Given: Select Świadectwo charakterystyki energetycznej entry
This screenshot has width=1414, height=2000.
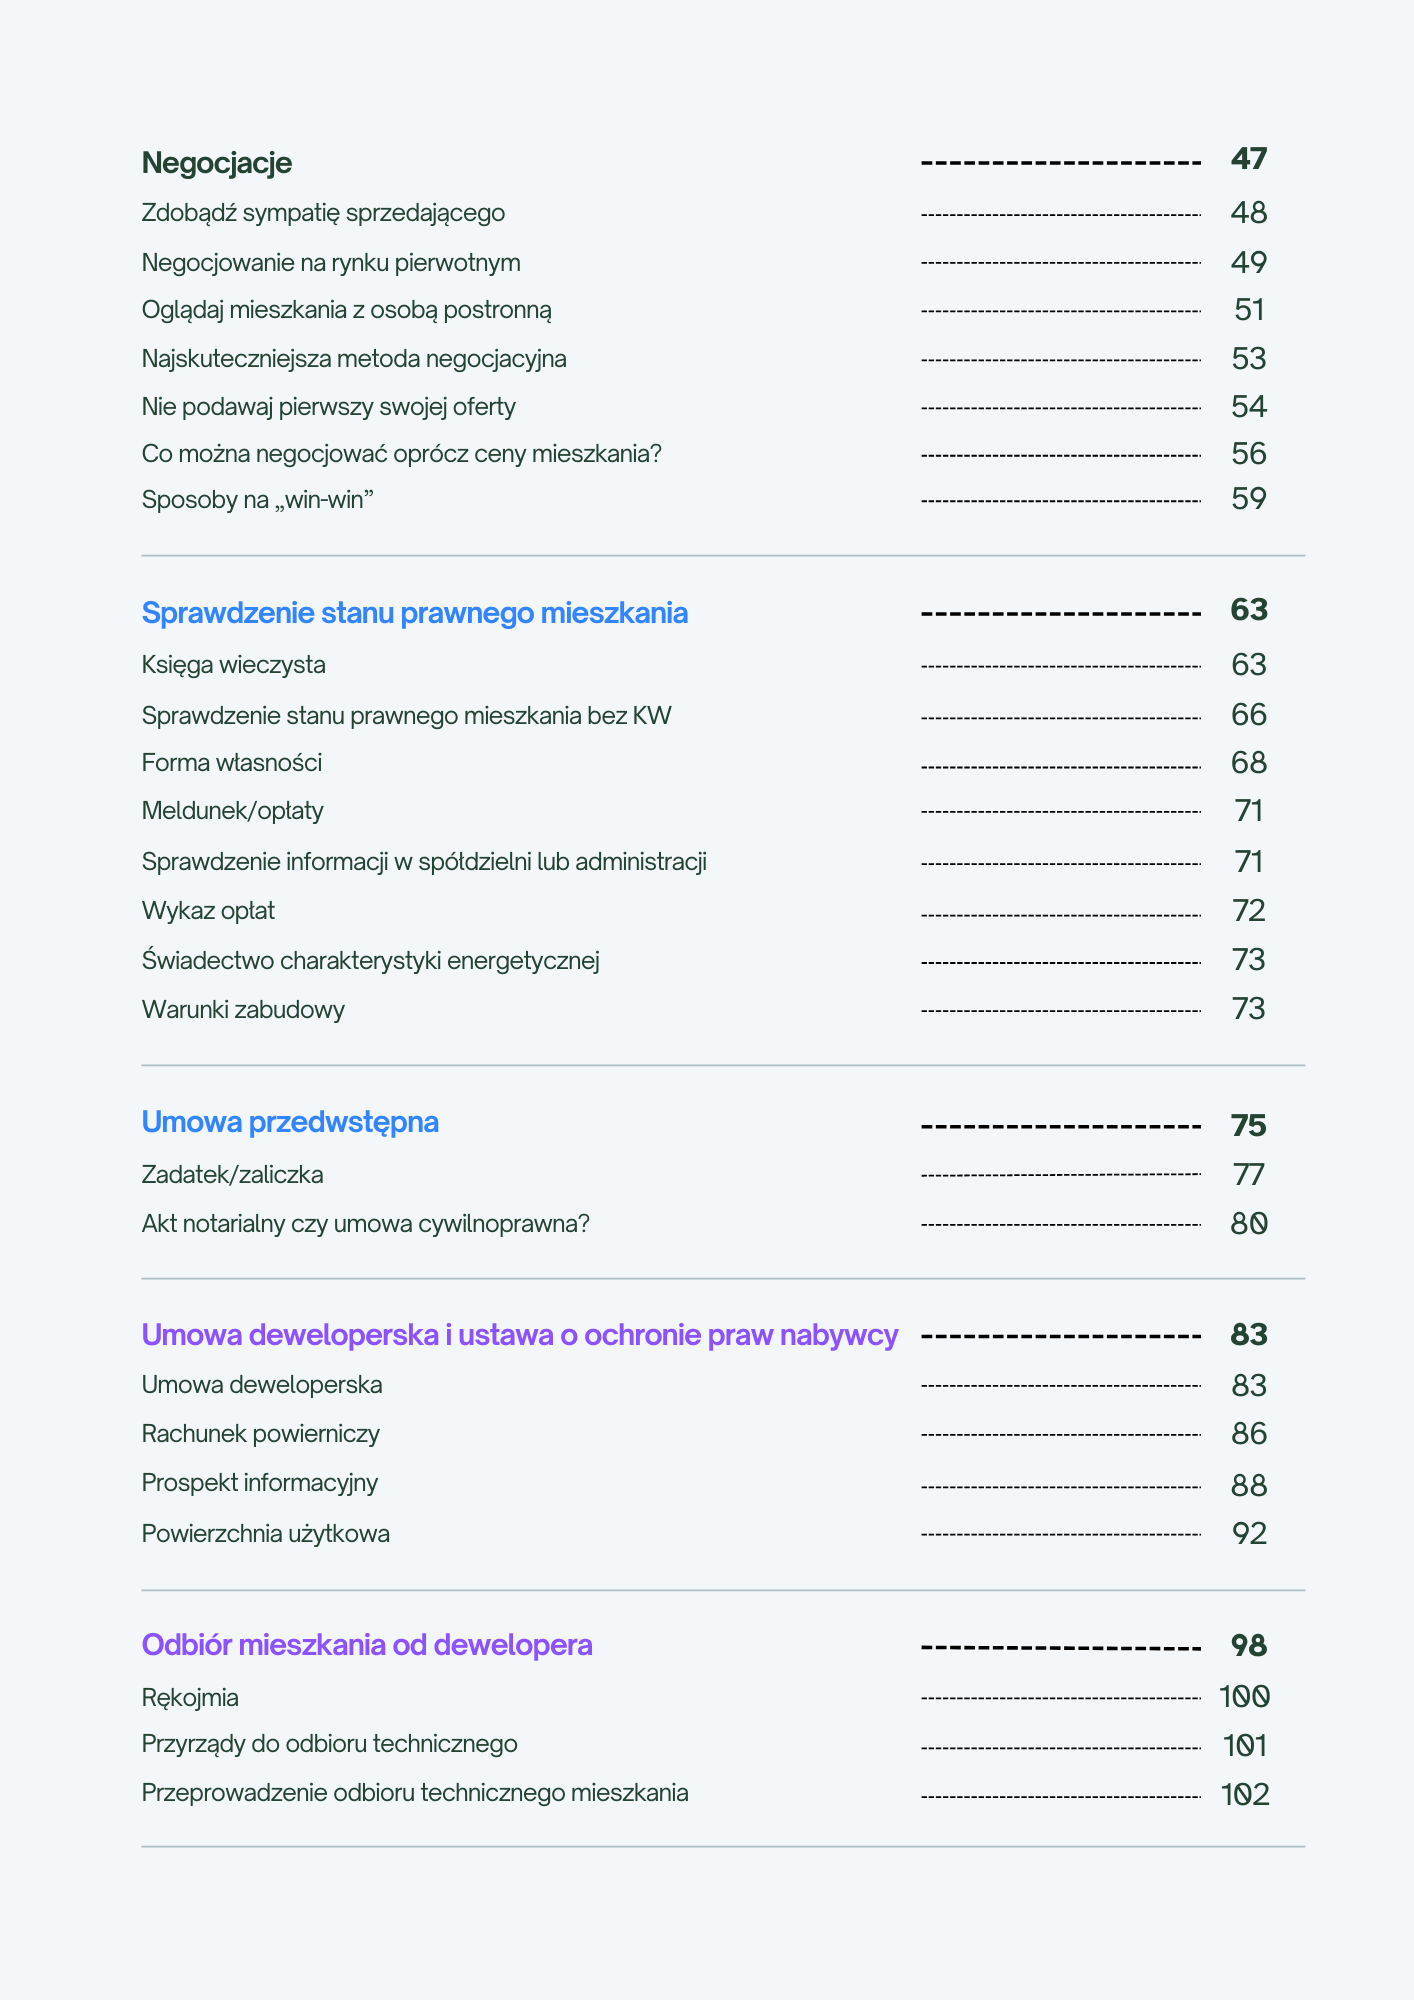Looking at the screenshot, I should (370, 961).
